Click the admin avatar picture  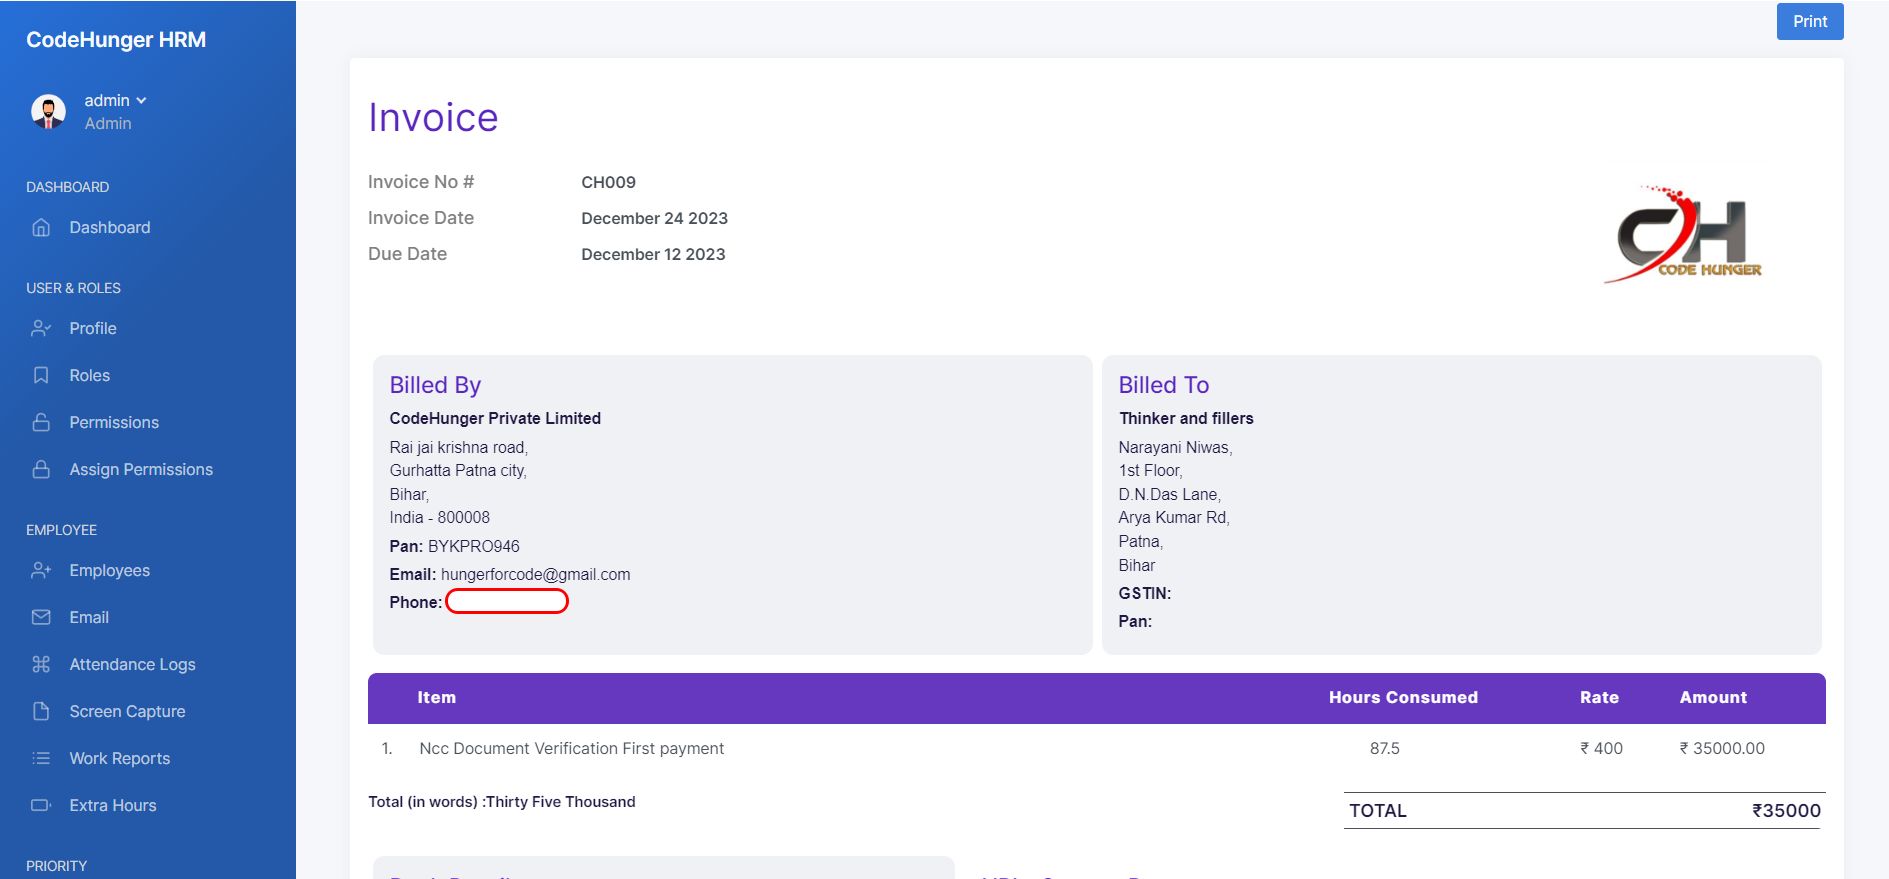click(49, 111)
